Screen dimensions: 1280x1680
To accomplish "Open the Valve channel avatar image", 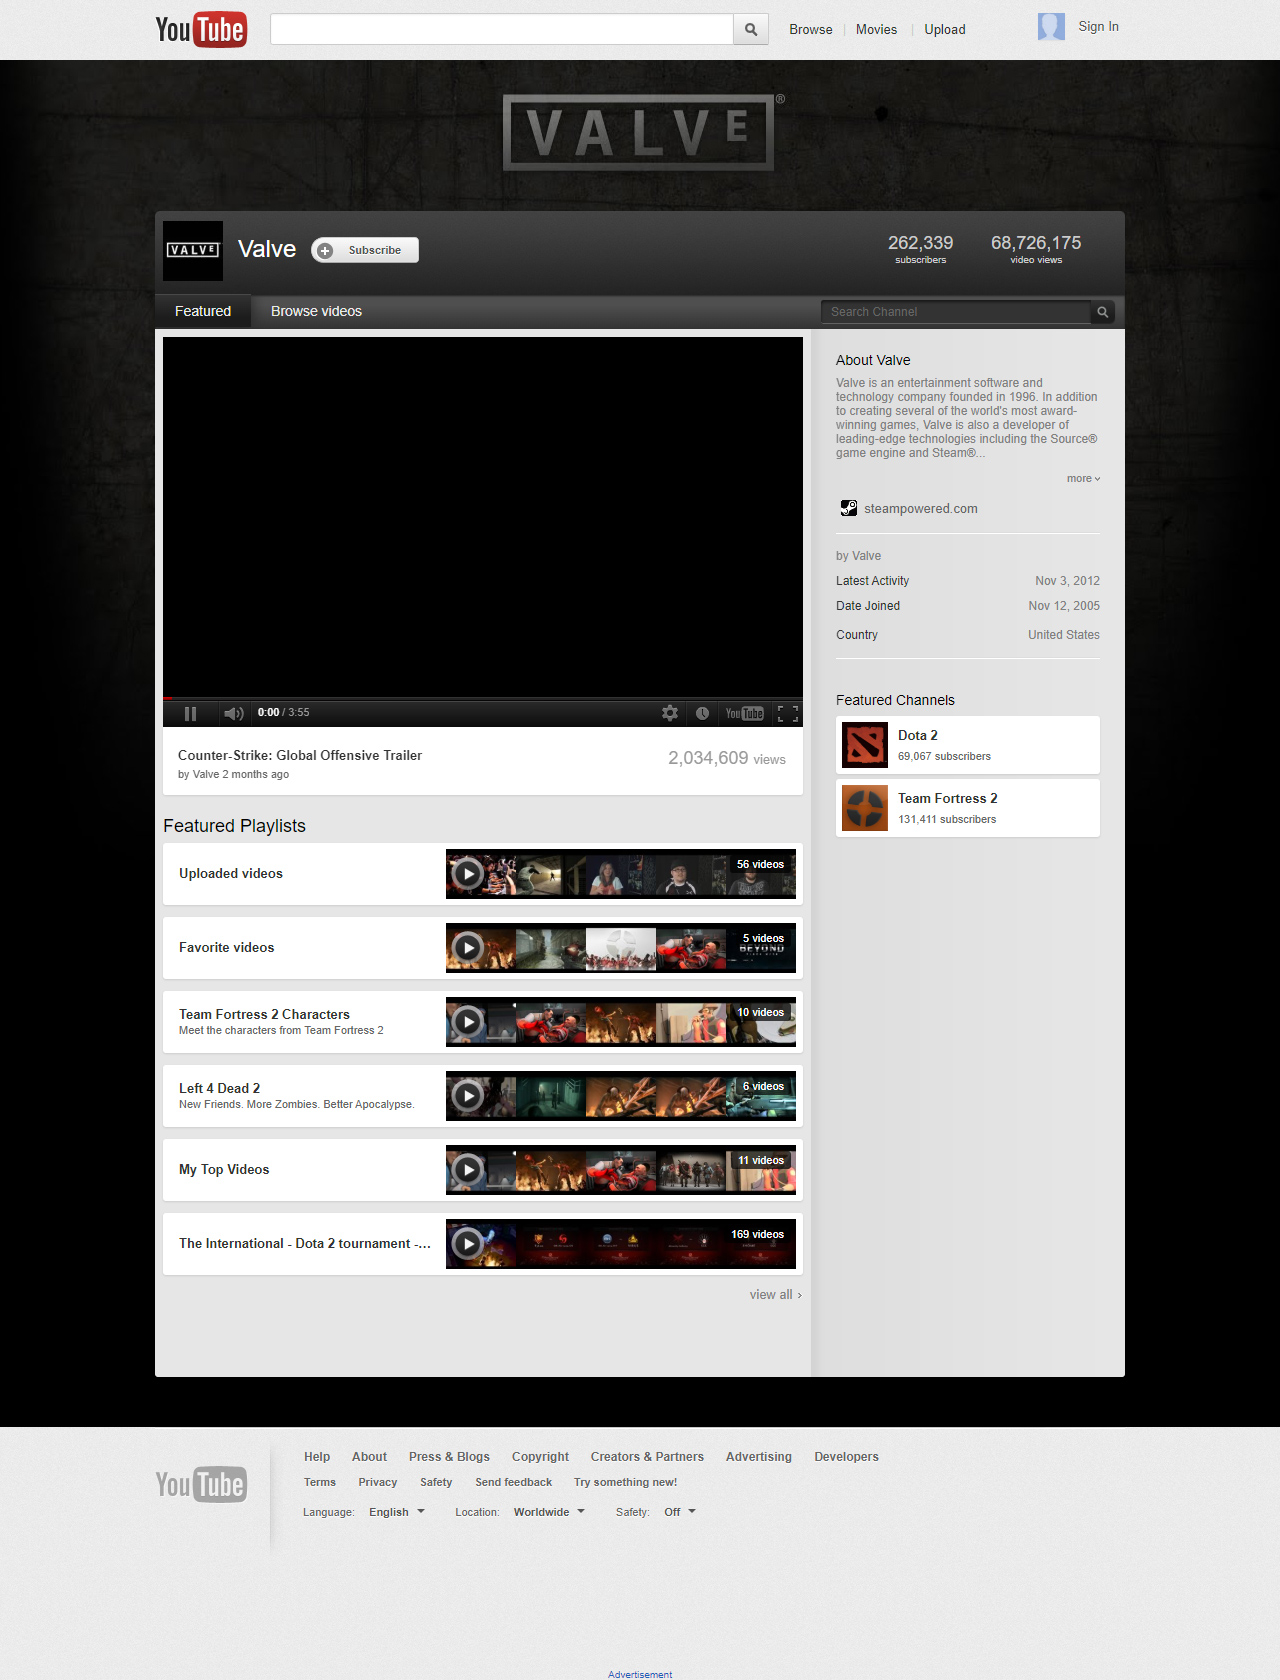I will pyautogui.click(x=193, y=250).
